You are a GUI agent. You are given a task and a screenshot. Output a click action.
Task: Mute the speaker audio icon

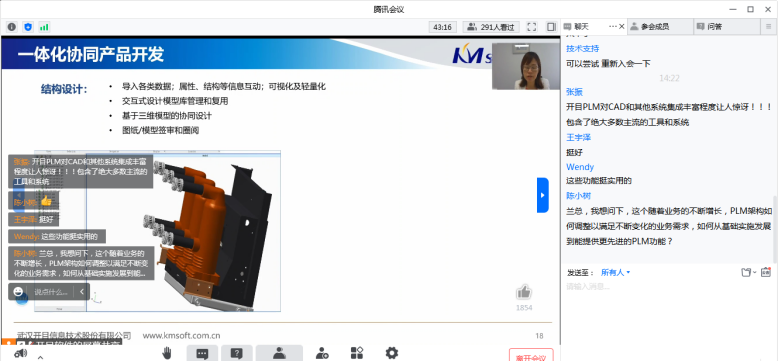20,354
